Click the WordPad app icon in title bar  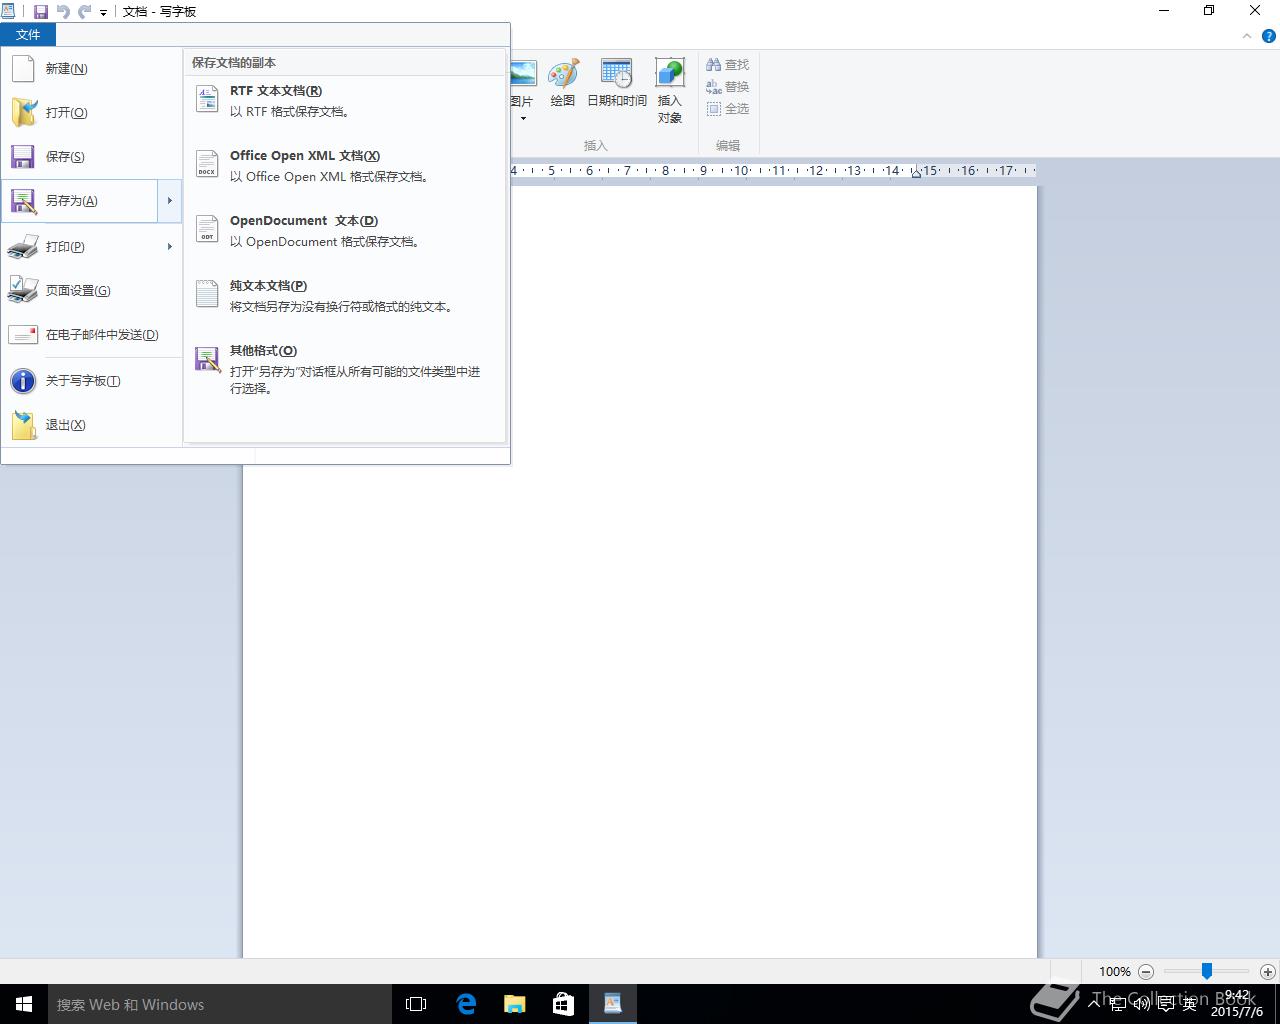coord(9,11)
